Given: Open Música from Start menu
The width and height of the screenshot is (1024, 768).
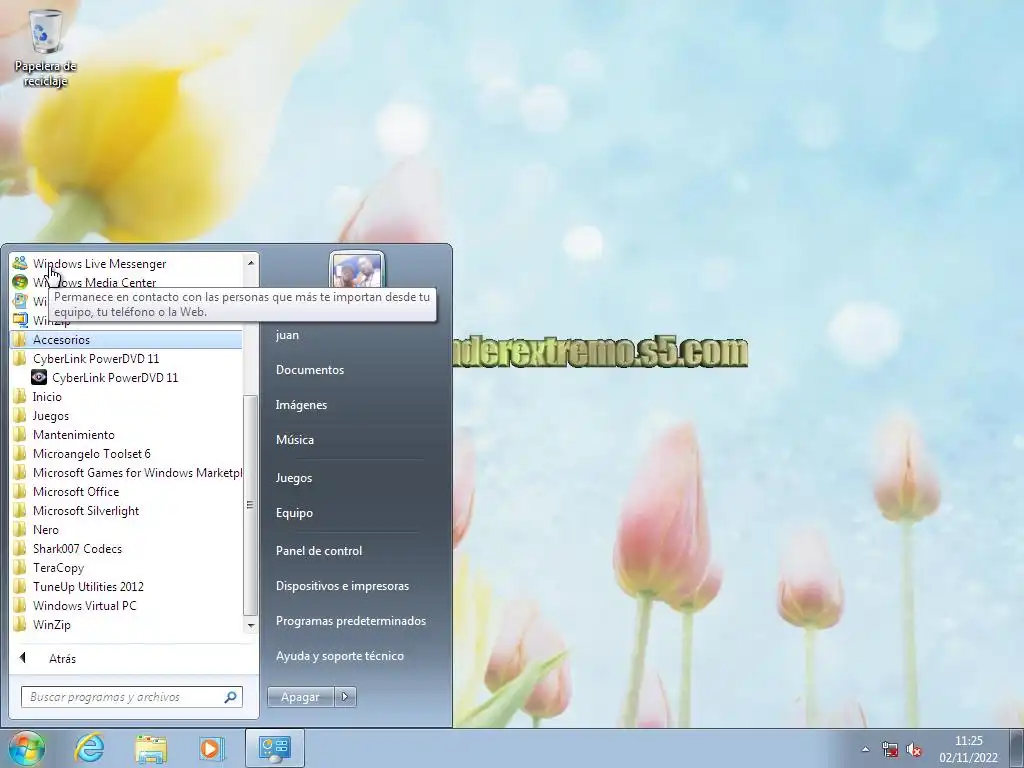Looking at the screenshot, I should (x=295, y=440).
